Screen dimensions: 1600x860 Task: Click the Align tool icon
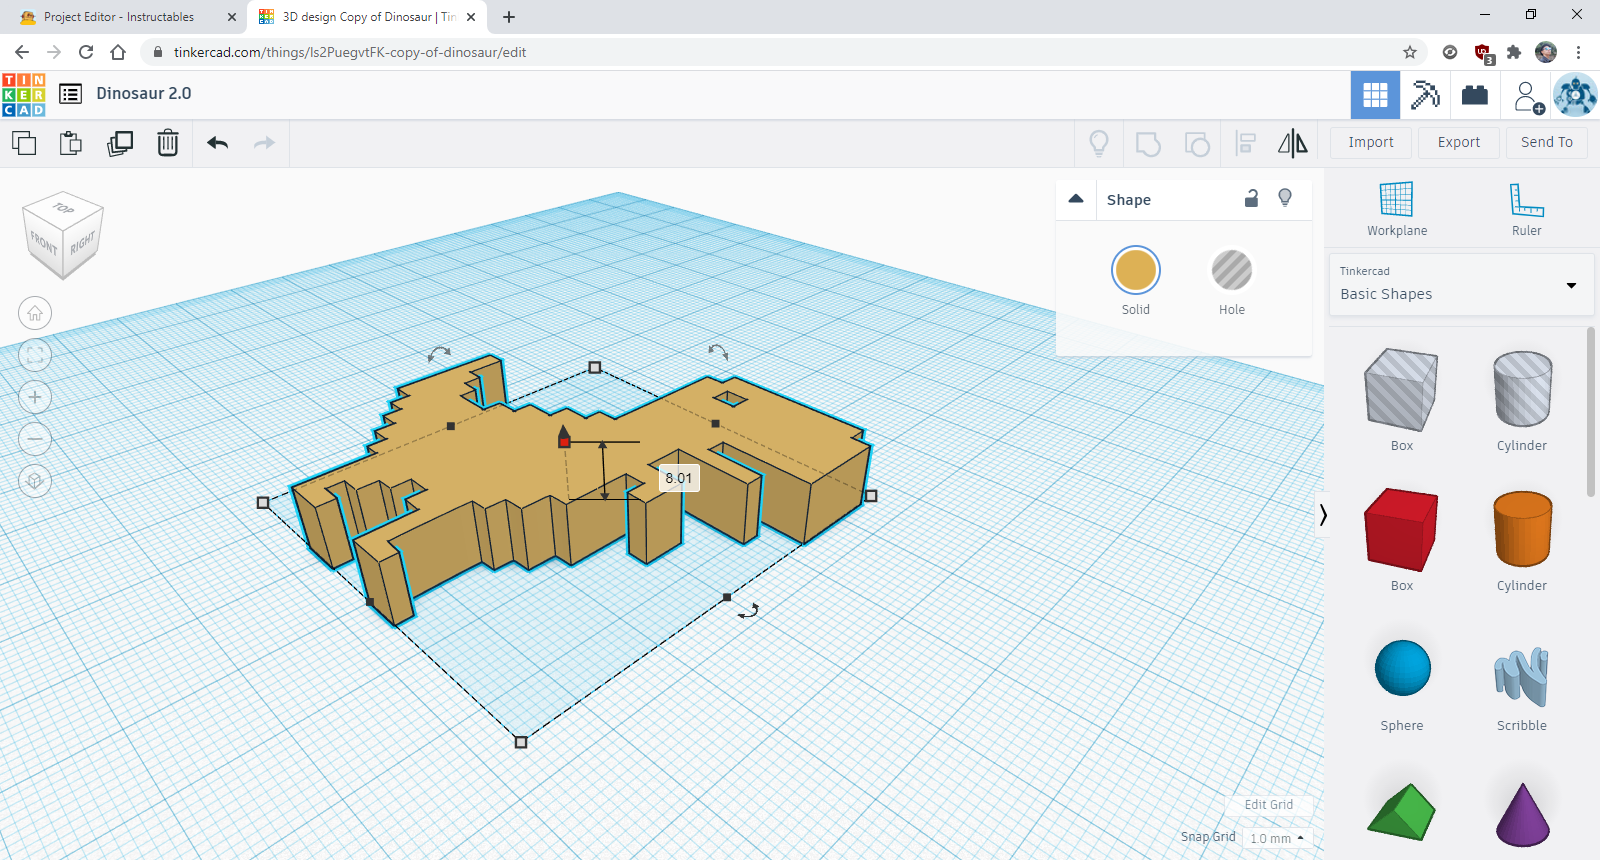[x=1246, y=143]
